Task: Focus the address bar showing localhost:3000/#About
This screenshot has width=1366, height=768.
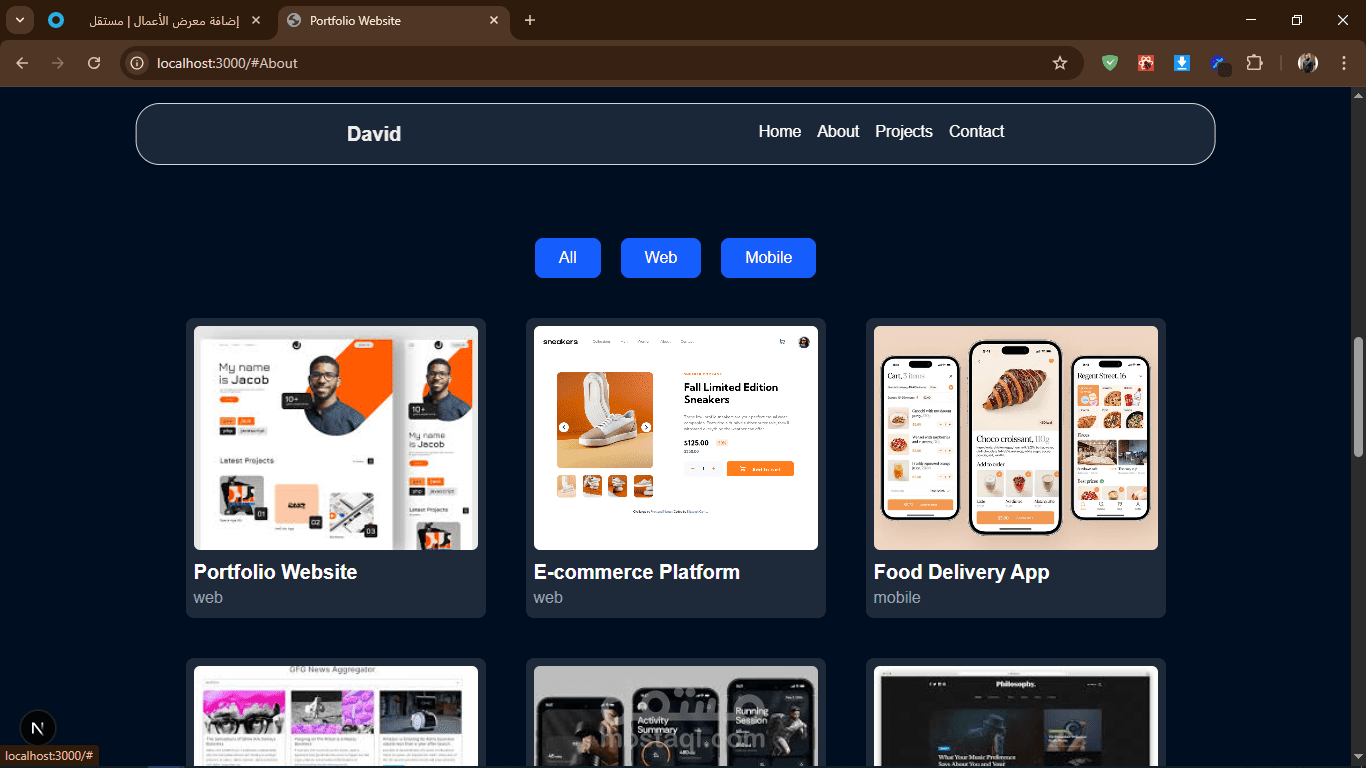Action: (600, 63)
